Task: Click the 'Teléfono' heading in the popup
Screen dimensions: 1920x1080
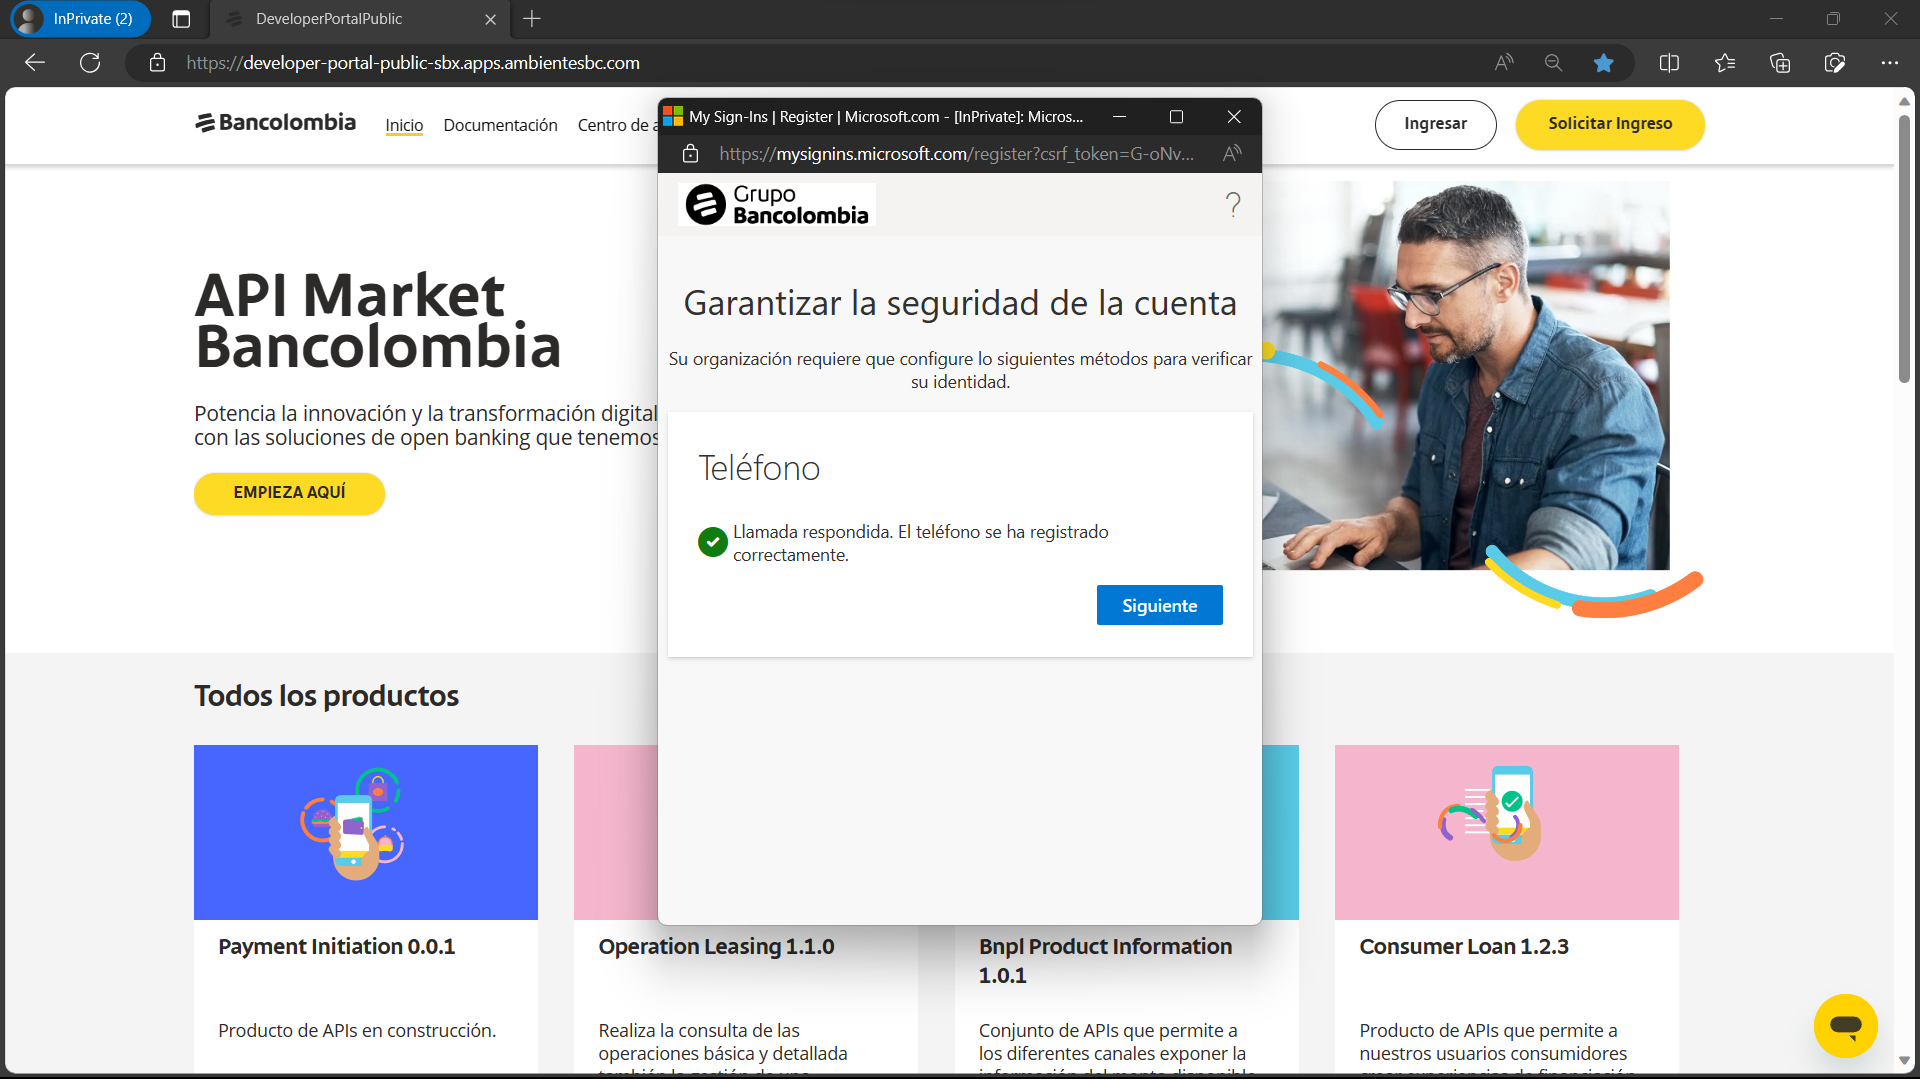Action: [759, 468]
